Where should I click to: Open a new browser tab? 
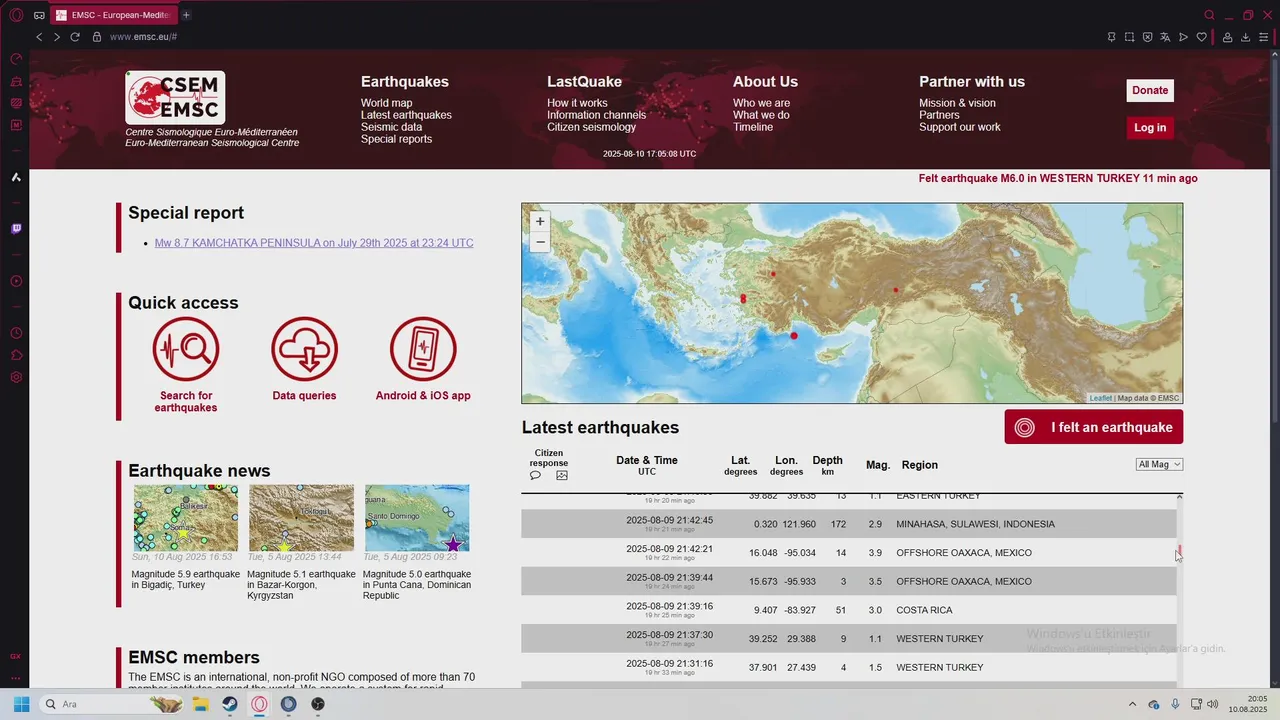click(x=186, y=15)
